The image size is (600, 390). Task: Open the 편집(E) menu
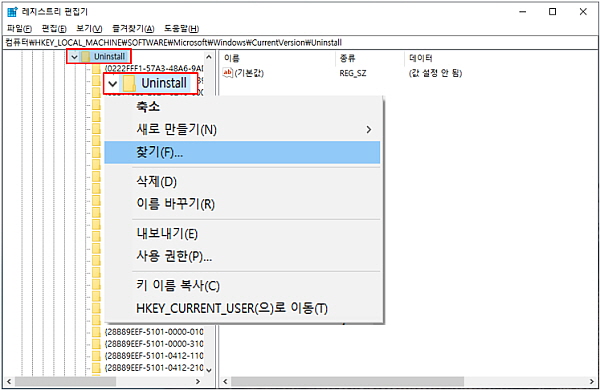pos(54,29)
